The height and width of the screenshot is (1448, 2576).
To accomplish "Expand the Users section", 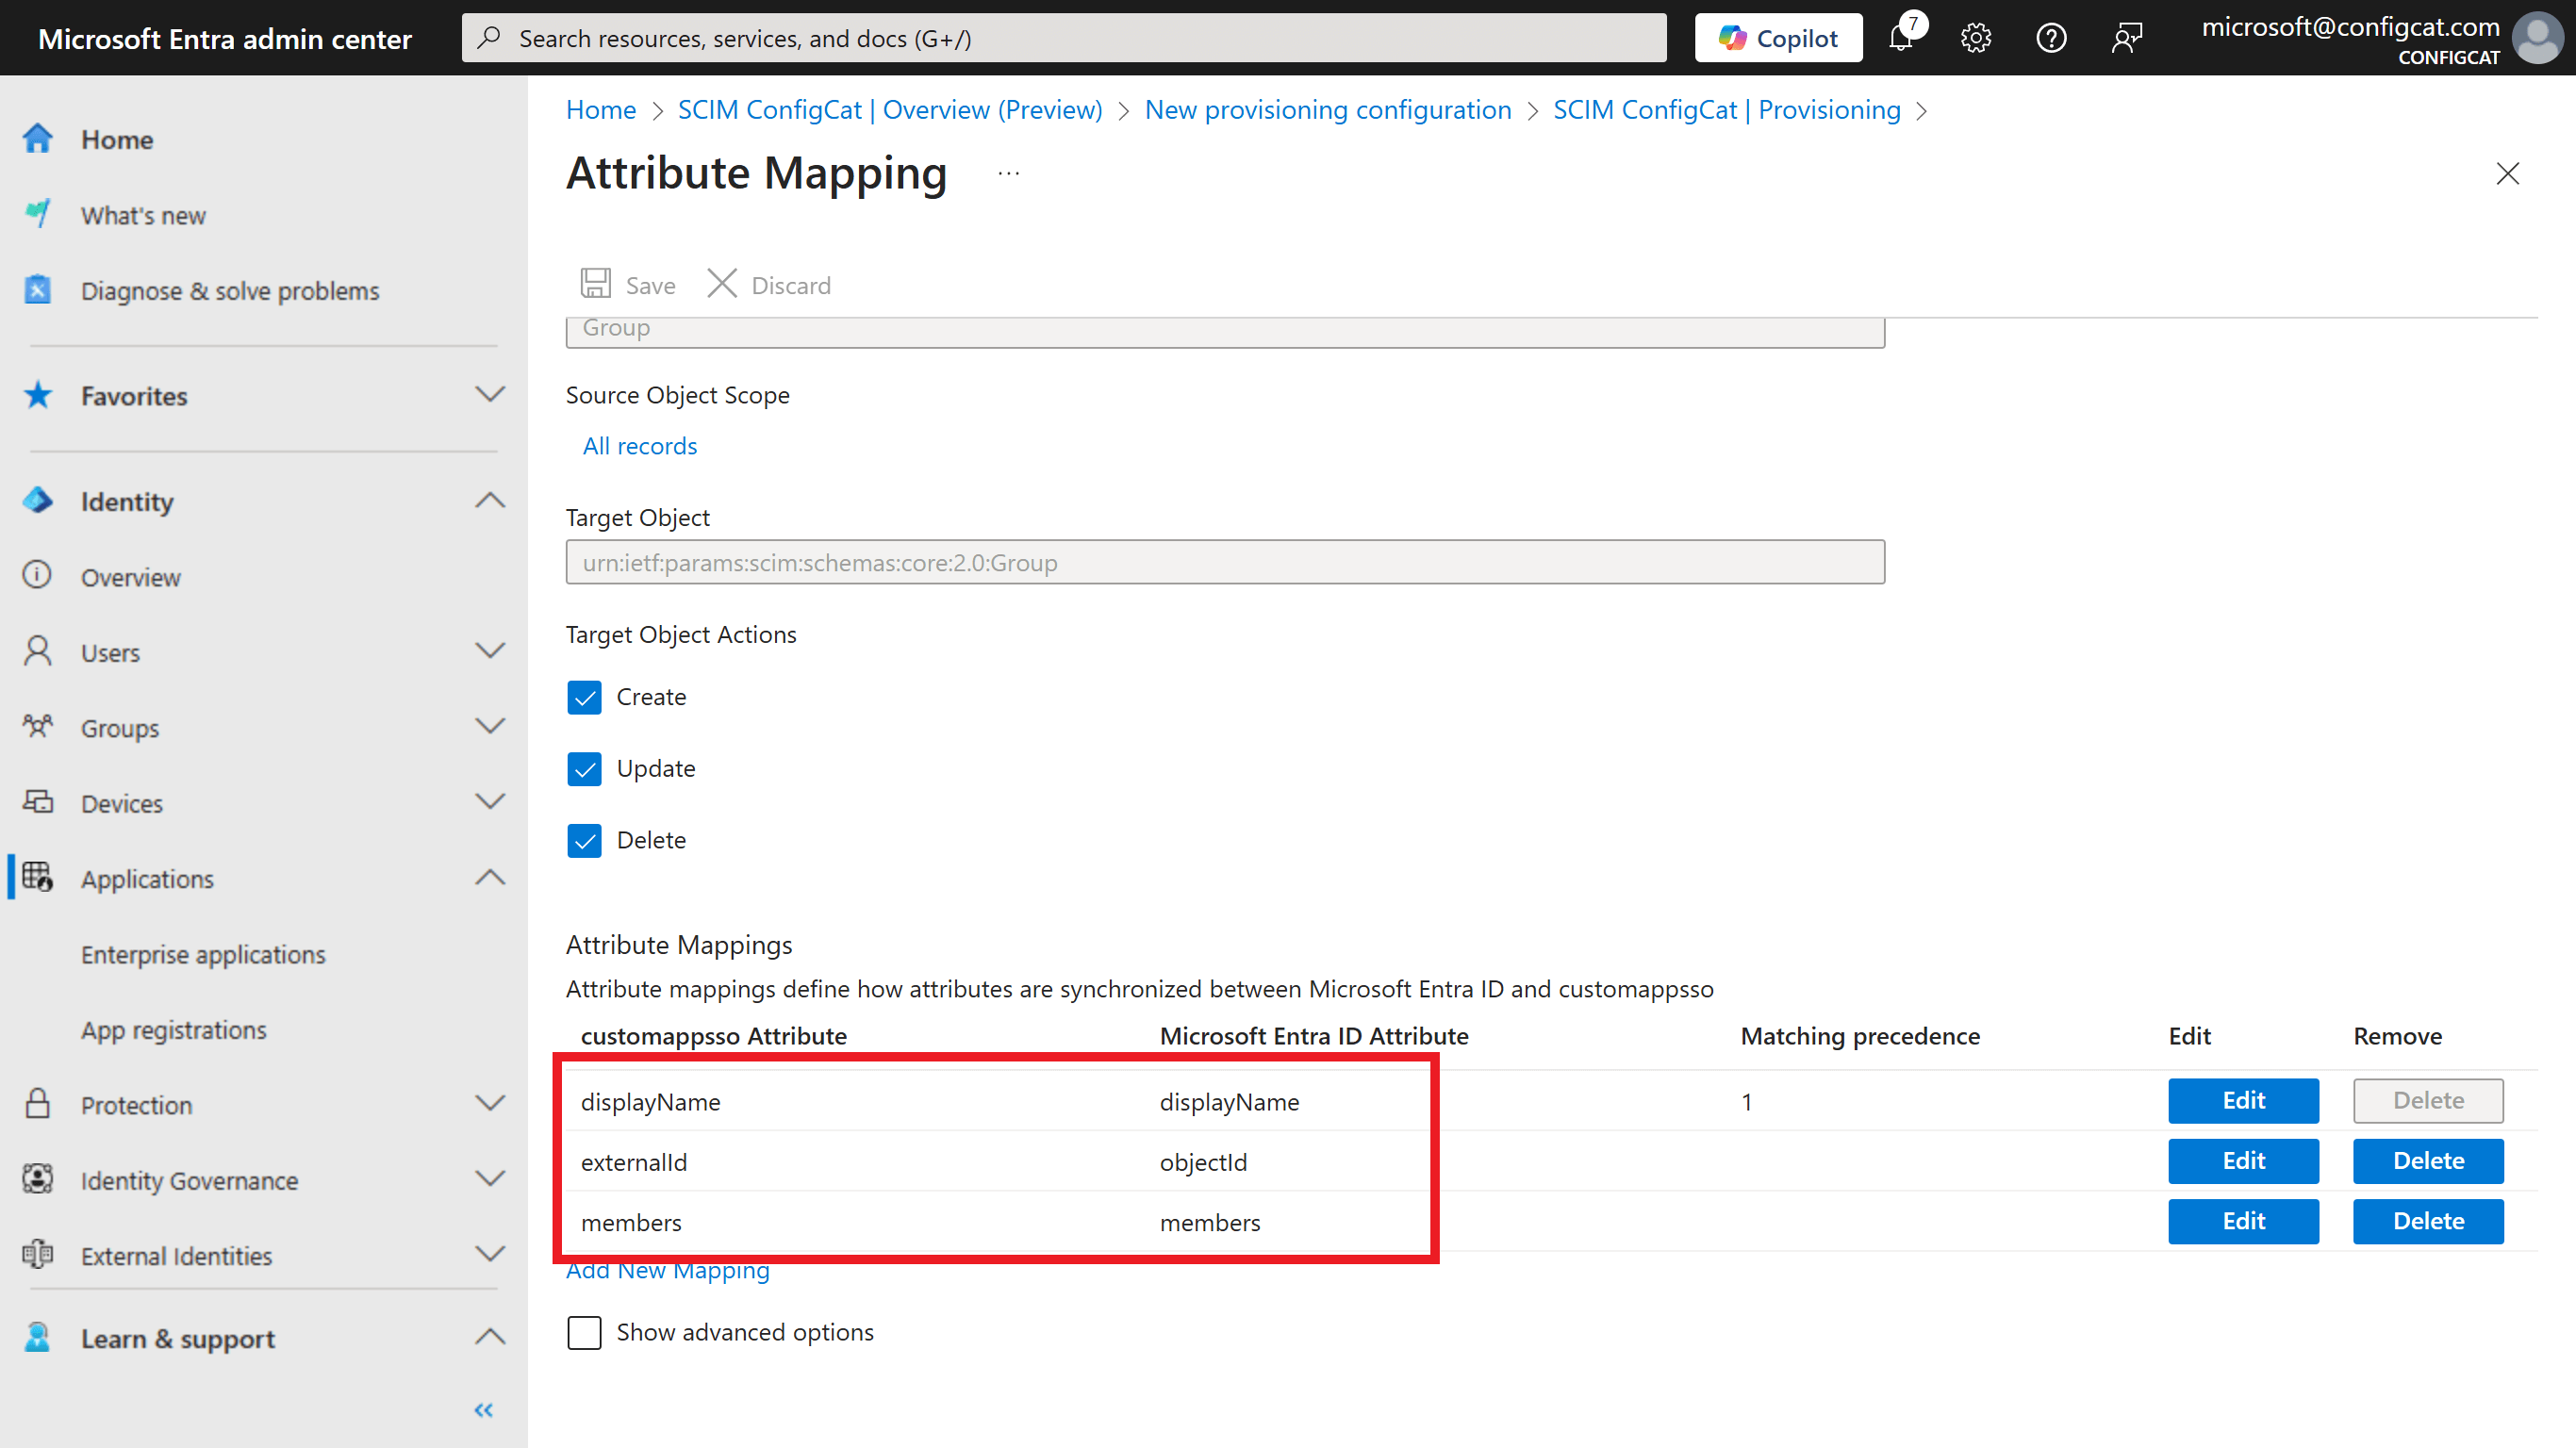I will (x=489, y=651).
